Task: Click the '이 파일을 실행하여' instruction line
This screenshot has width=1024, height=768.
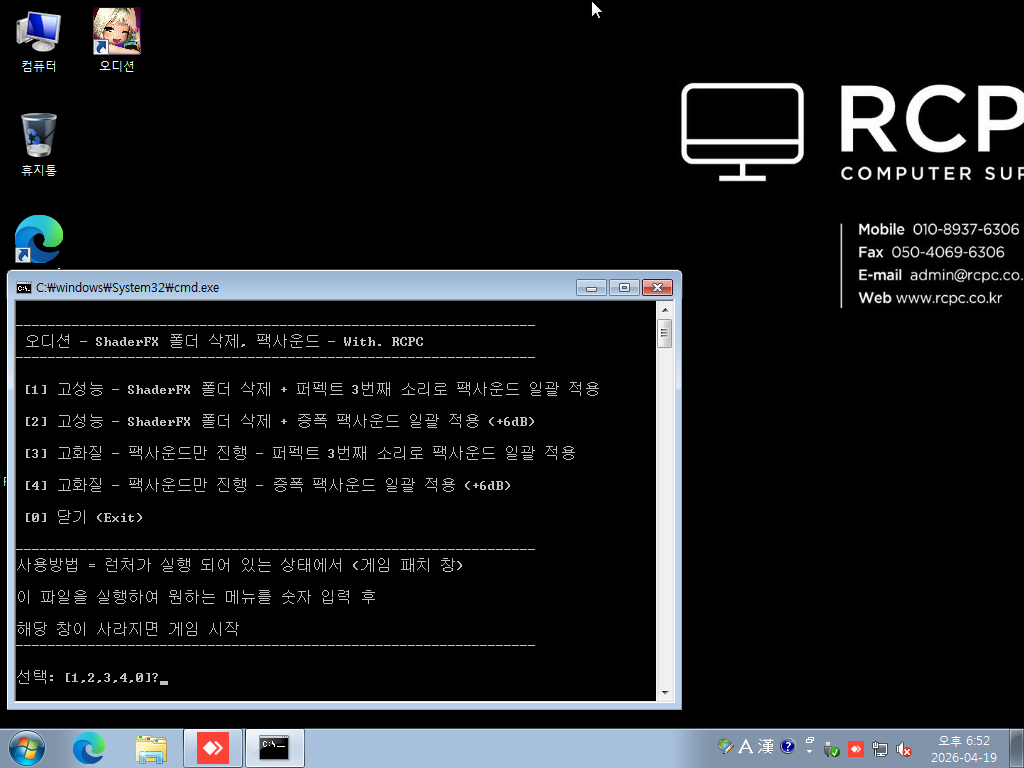Action: [x=196, y=597]
